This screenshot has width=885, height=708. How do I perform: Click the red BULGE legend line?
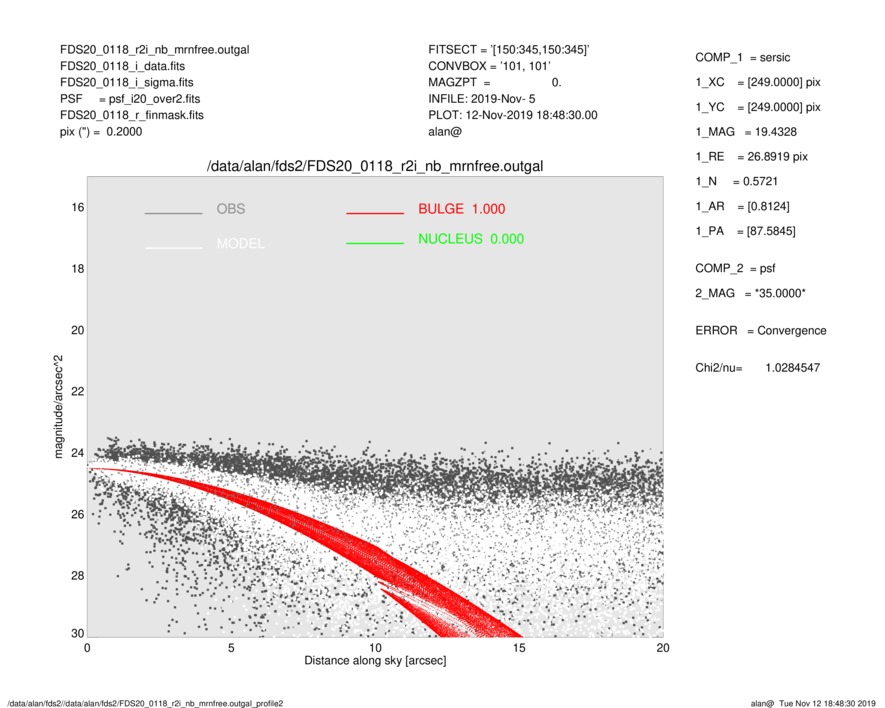pyautogui.click(x=374, y=213)
